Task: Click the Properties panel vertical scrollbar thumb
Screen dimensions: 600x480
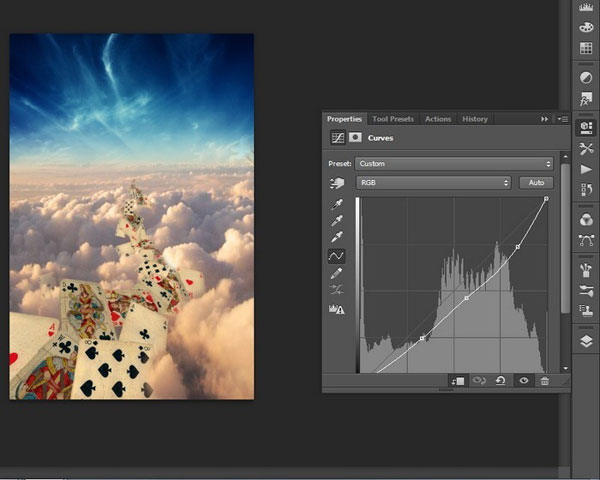Action: (x=565, y=238)
